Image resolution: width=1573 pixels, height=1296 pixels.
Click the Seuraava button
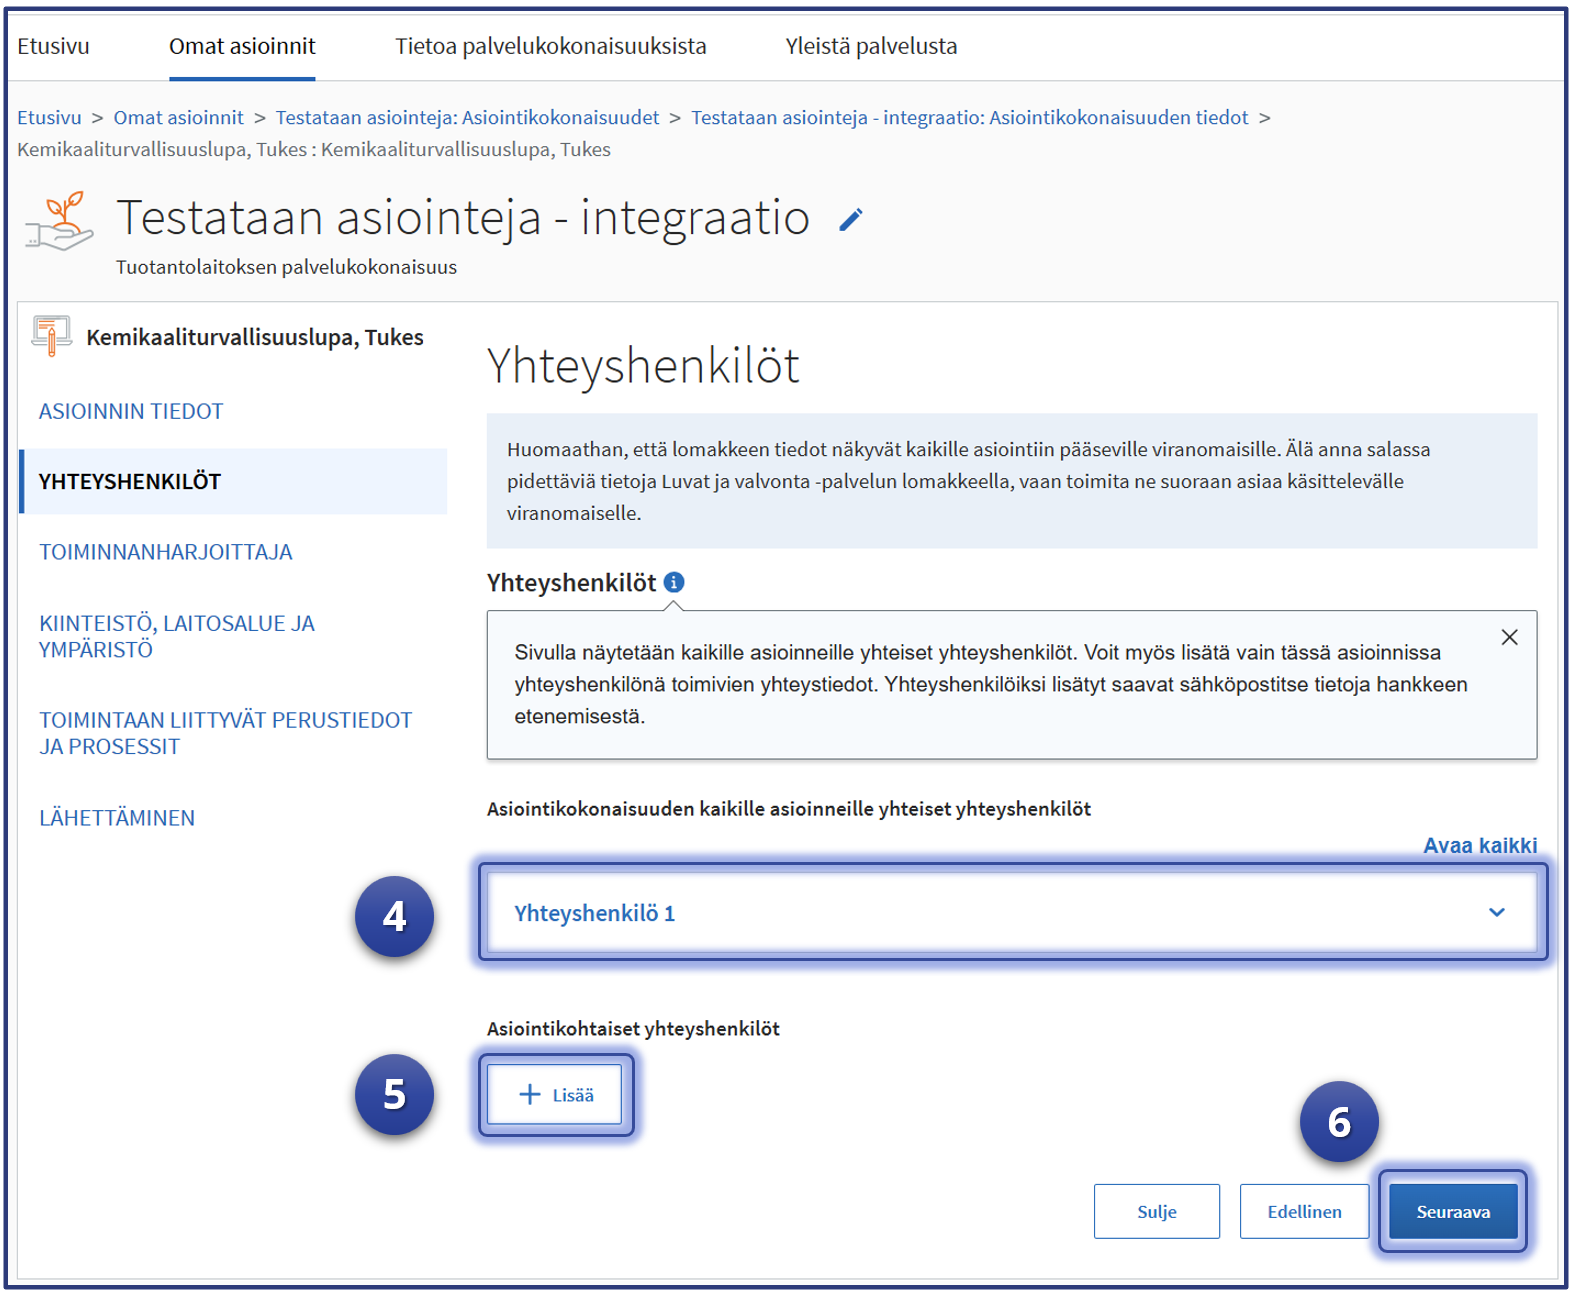point(1452,1211)
